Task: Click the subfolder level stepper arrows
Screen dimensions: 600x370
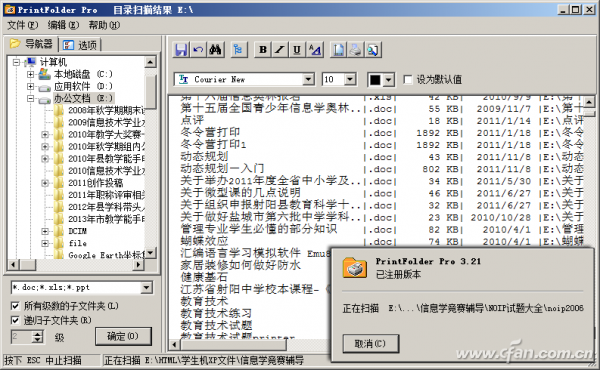Action: (x=38, y=337)
